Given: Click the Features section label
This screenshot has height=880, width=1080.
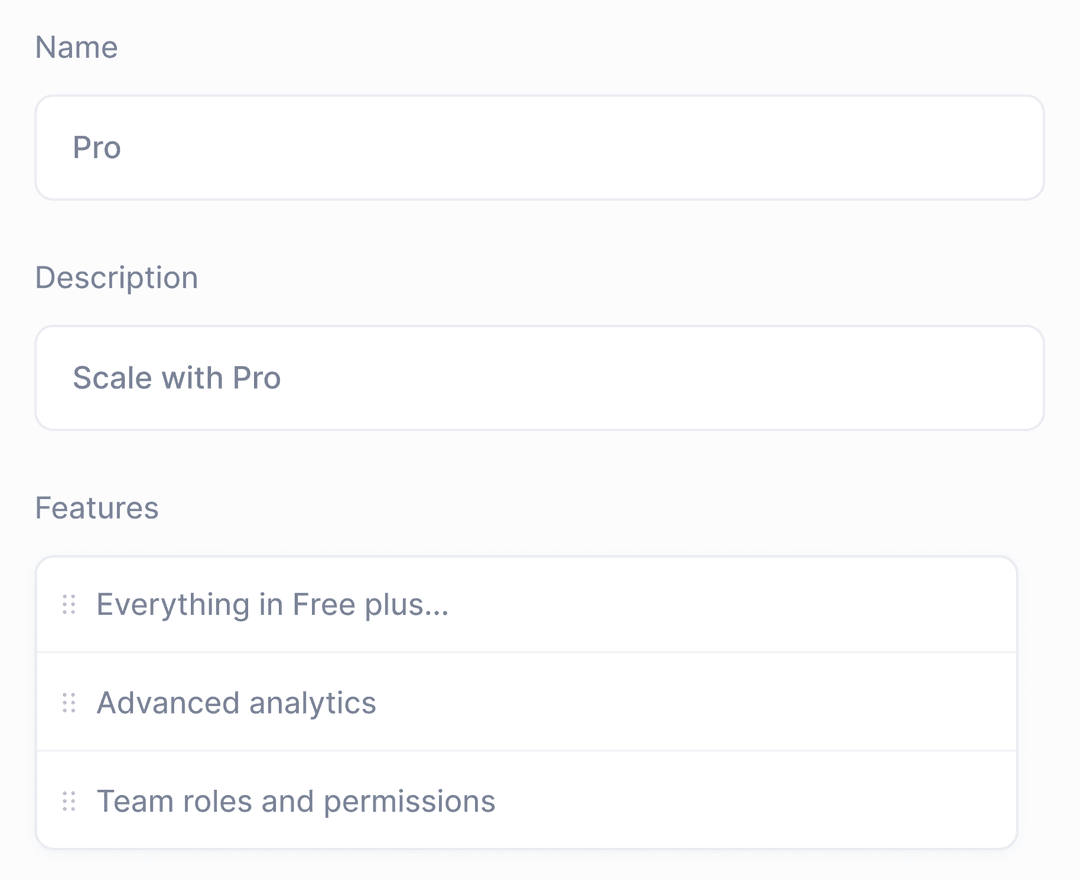Looking at the screenshot, I should (x=96, y=508).
